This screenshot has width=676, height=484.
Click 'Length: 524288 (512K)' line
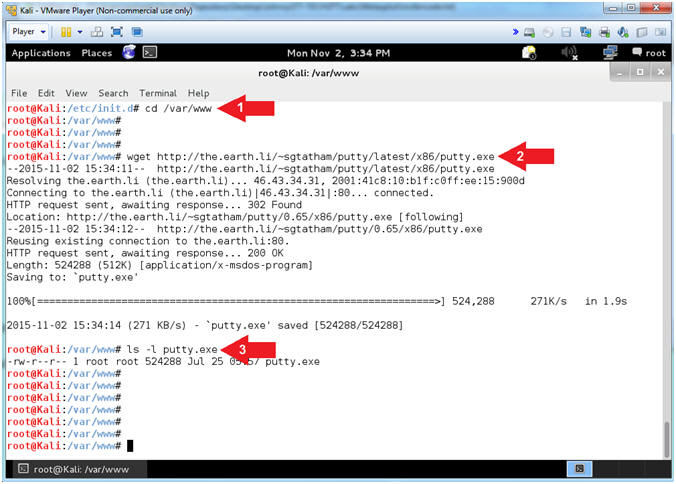click(160, 265)
